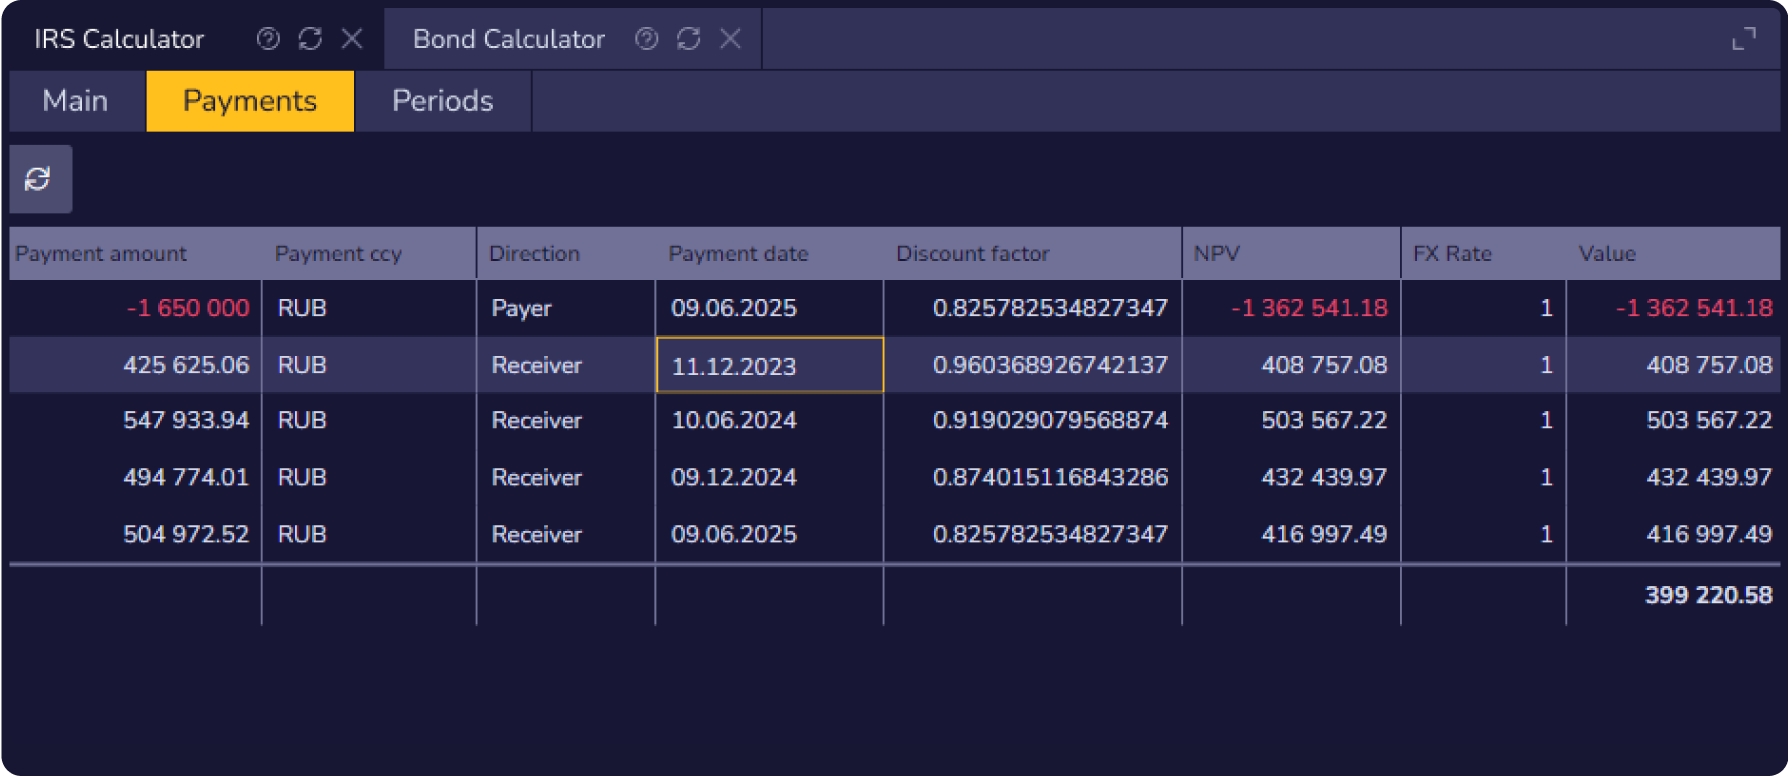Click the total value 399 220.58
This screenshot has width=1788, height=776.
1708,596
